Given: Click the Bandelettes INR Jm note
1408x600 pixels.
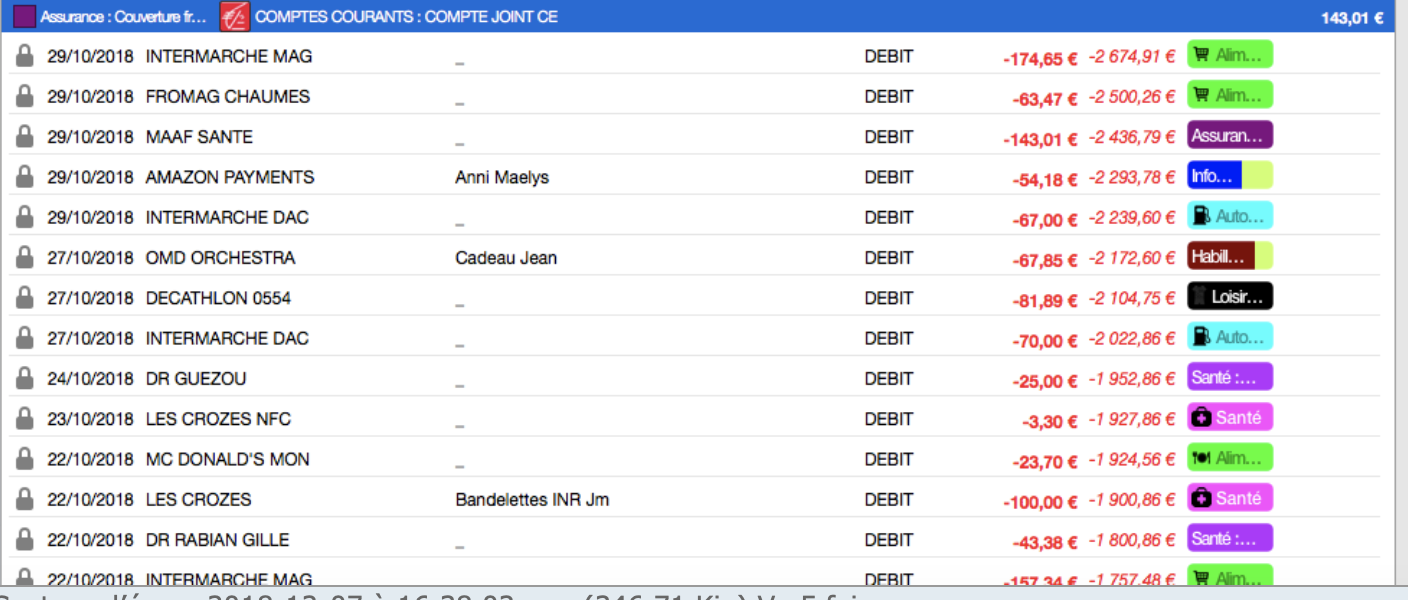Looking at the screenshot, I should 532,500.
